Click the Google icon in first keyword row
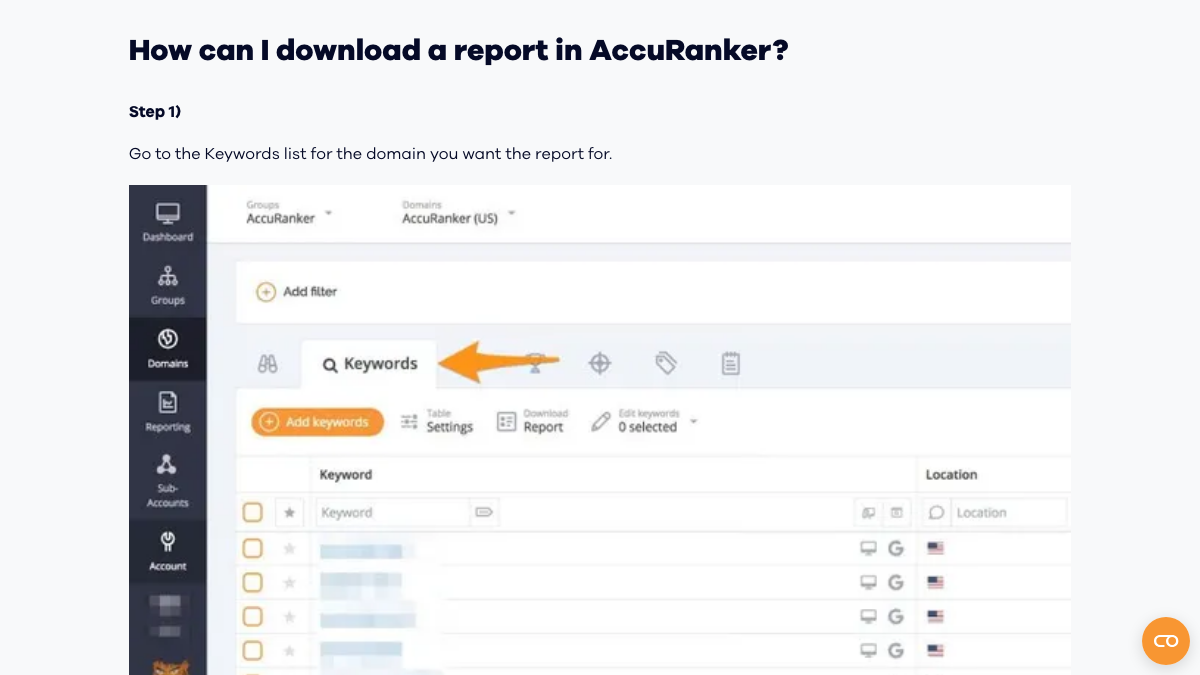1200x675 pixels. coord(896,548)
